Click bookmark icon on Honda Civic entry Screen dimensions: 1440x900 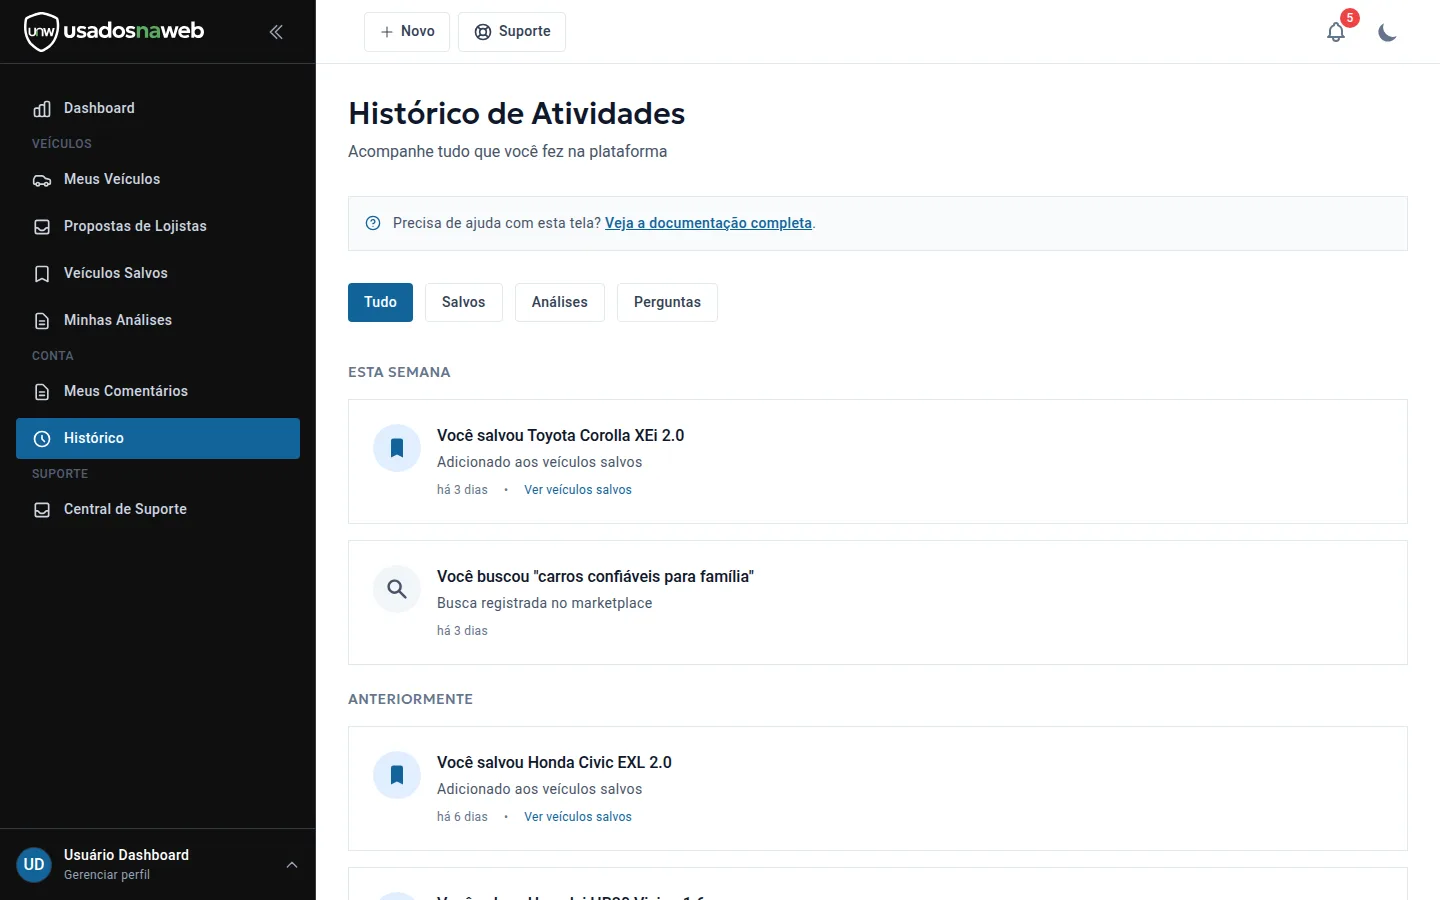pos(397,775)
